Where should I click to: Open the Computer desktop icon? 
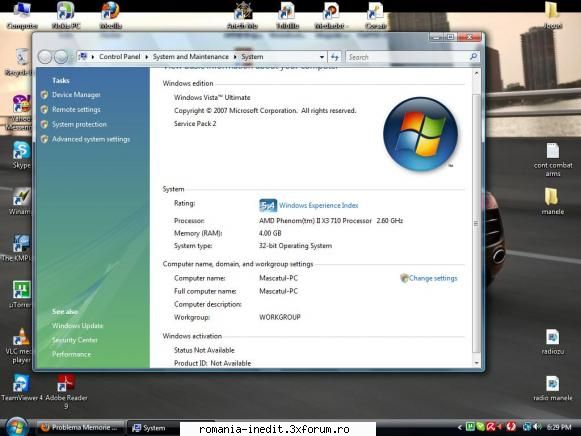(22, 16)
